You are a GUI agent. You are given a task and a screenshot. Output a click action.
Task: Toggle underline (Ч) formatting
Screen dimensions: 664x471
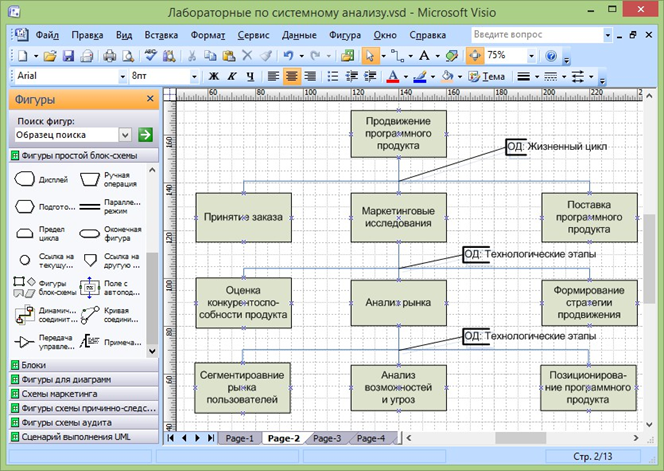click(x=250, y=76)
